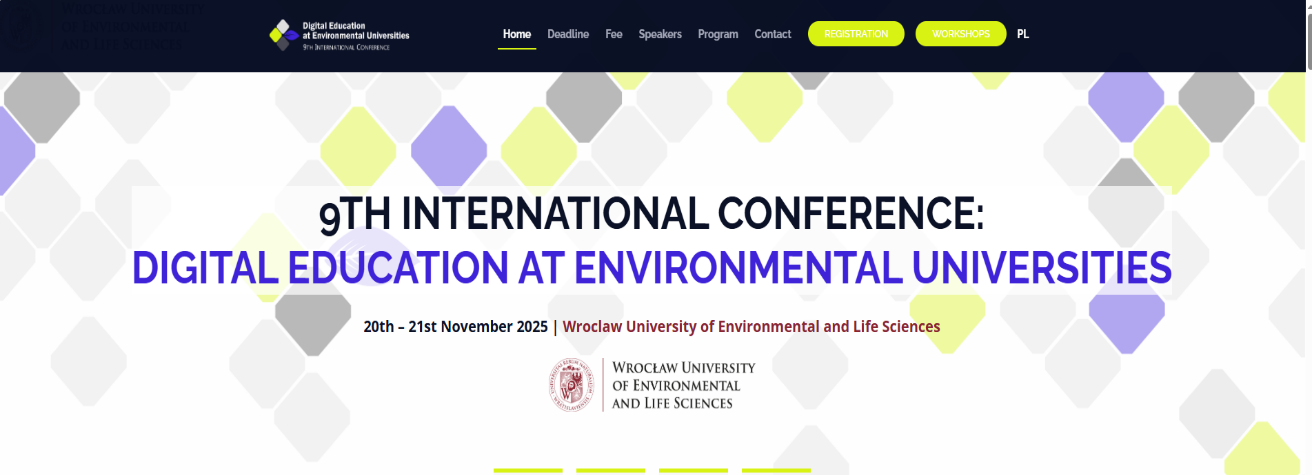Switch language to PL
This screenshot has width=1312, height=475.
(1023, 34)
